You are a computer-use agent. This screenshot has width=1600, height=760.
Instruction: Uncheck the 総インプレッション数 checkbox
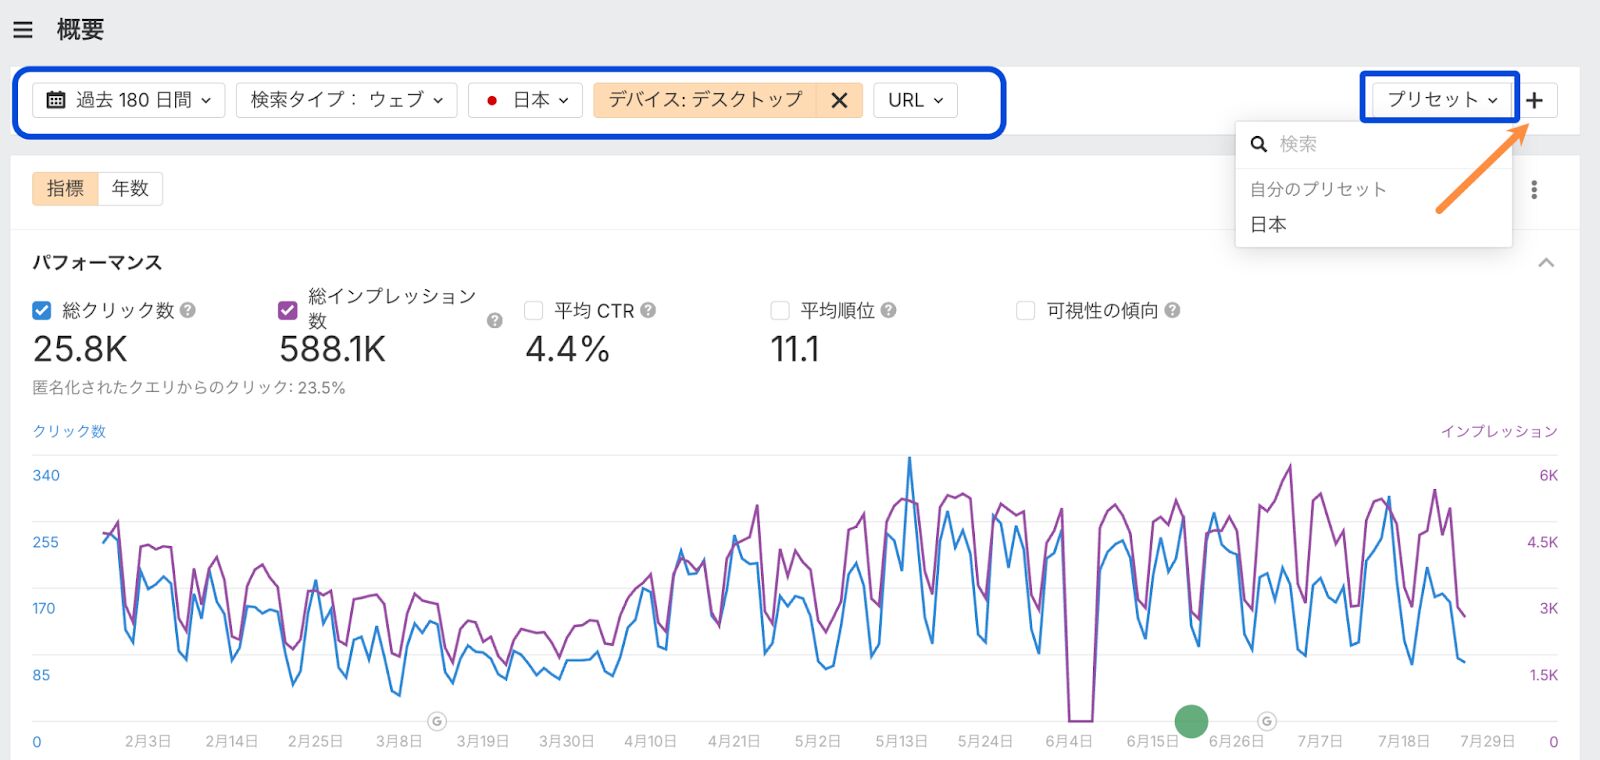tap(288, 311)
